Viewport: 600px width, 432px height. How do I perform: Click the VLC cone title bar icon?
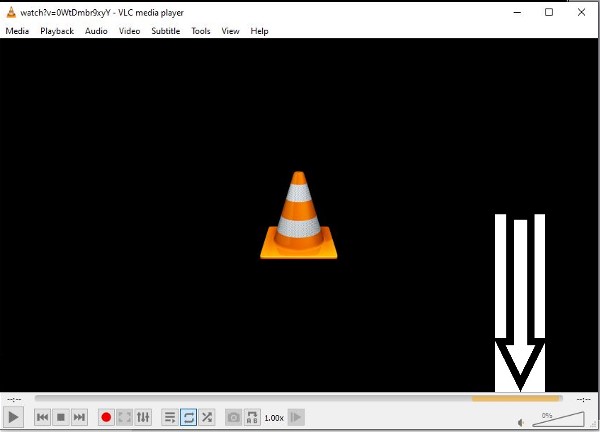click(11, 12)
